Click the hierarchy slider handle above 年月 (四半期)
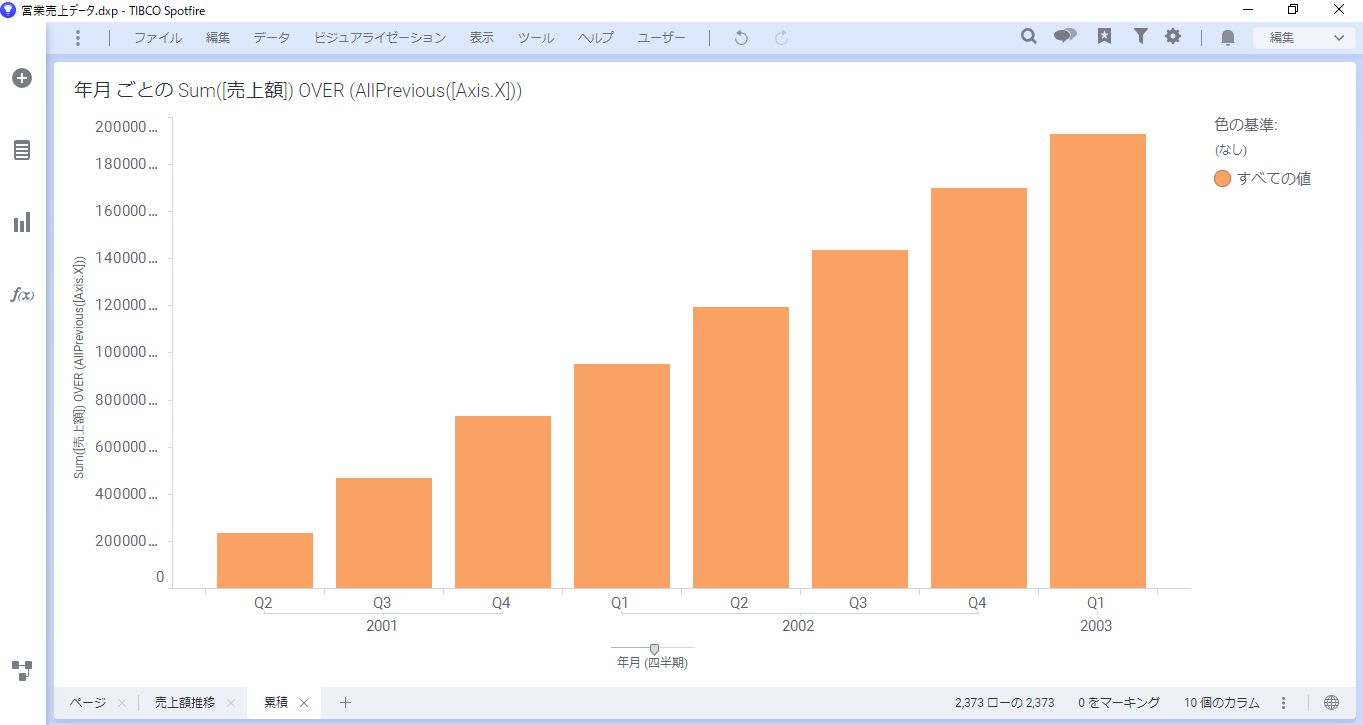The image size is (1363, 725). pos(654,649)
